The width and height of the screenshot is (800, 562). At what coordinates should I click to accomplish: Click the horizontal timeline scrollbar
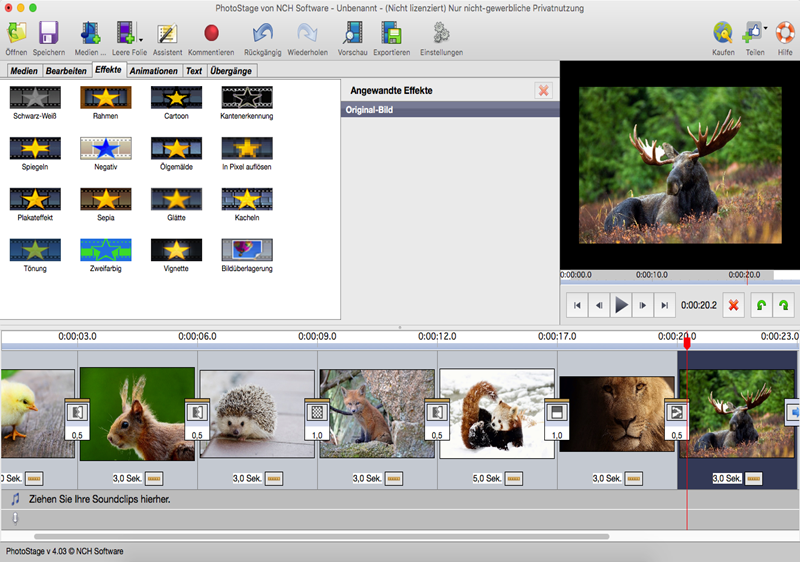(x=321, y=537)
